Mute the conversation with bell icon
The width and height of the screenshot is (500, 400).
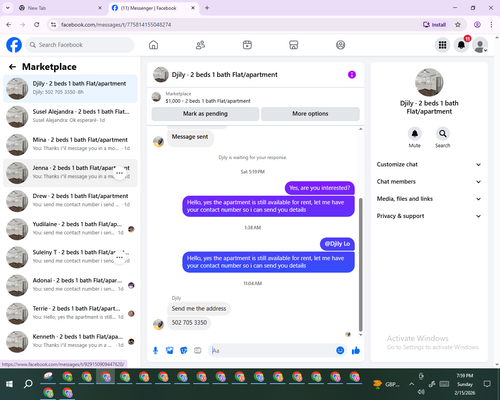pos(415,134)
